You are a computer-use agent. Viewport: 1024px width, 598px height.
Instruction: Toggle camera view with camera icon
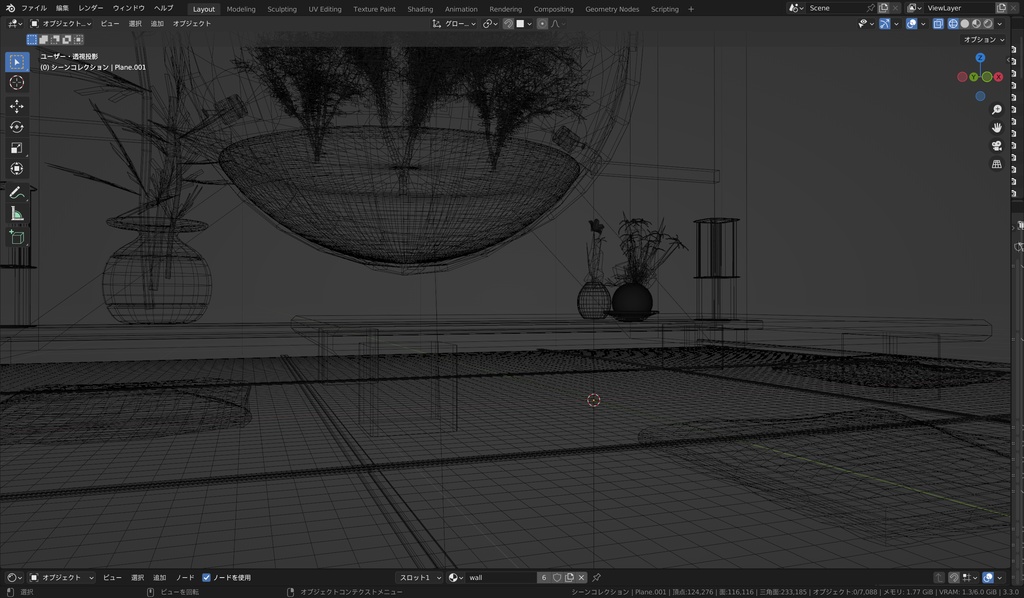coord(997,146)
